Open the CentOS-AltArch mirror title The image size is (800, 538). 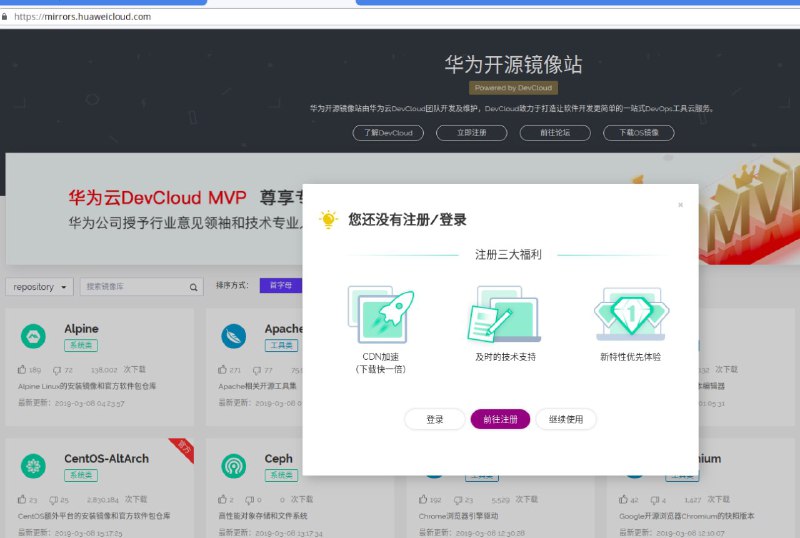click(107, 458)
